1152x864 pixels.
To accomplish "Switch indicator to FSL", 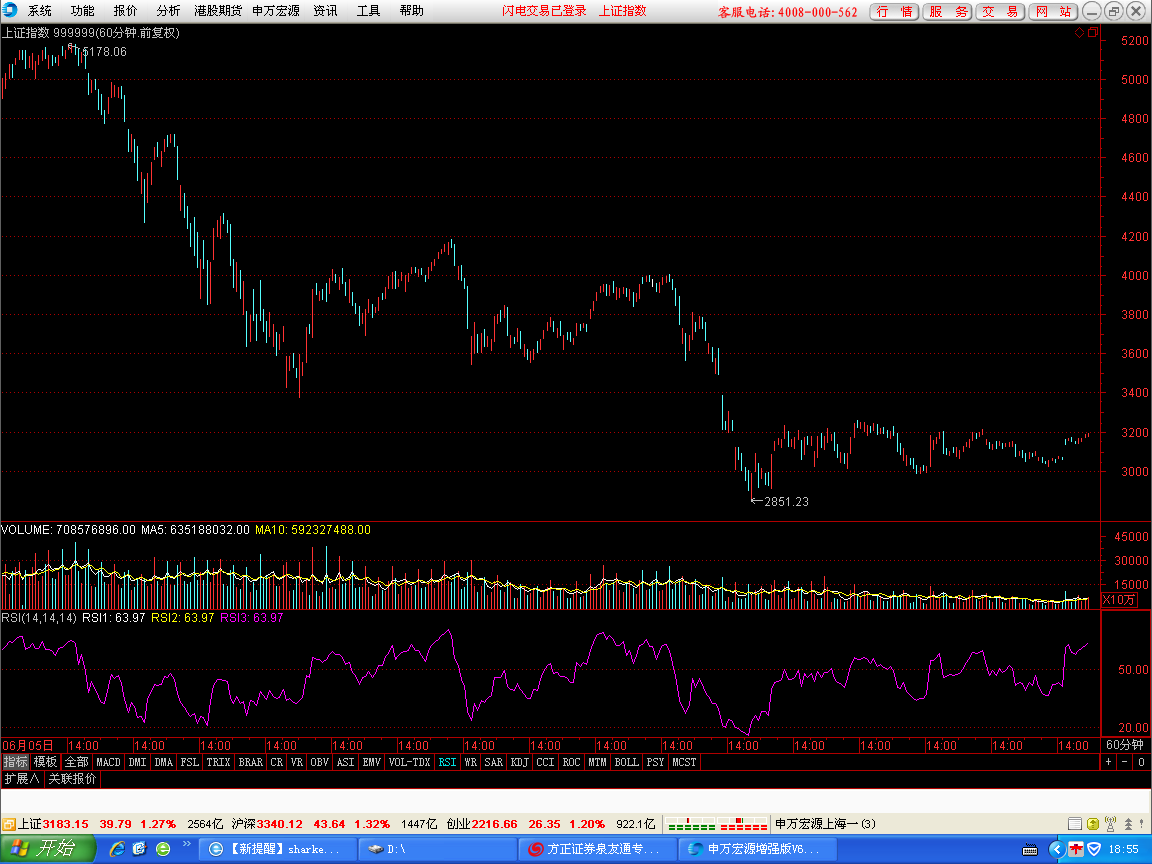I will 190,762.
